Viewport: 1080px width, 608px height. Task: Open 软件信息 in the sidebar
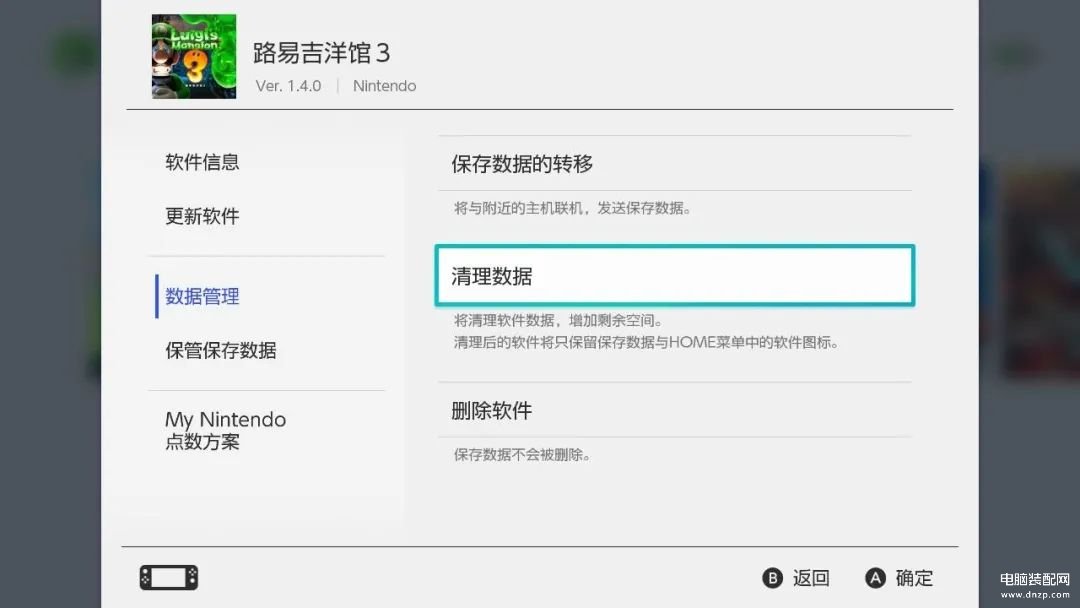point(202,163)
